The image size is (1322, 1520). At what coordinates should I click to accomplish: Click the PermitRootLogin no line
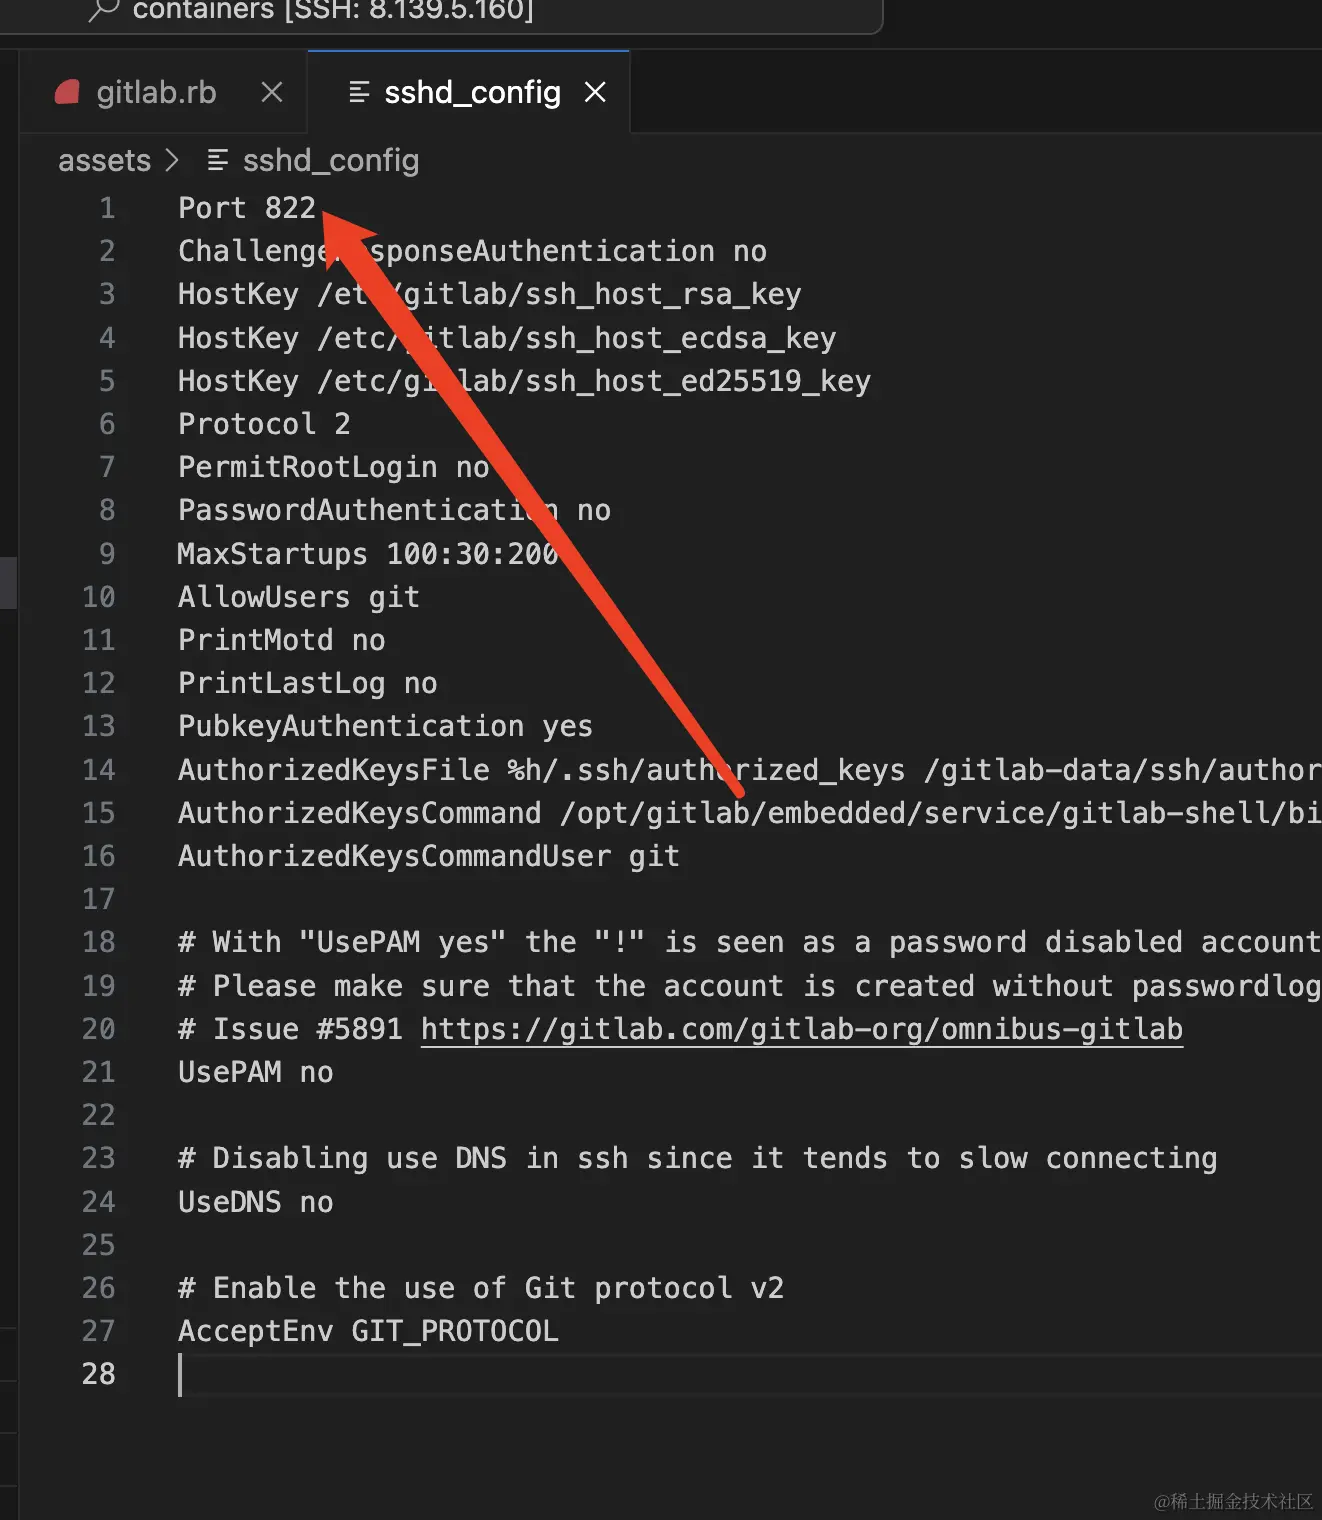(x=333, y=467)
